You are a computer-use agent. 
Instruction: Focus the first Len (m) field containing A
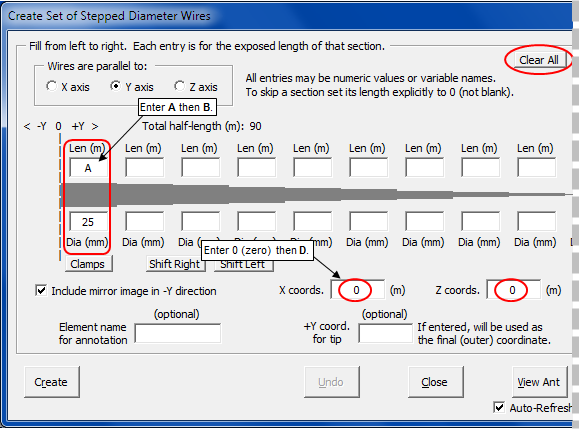pos(88,168)
